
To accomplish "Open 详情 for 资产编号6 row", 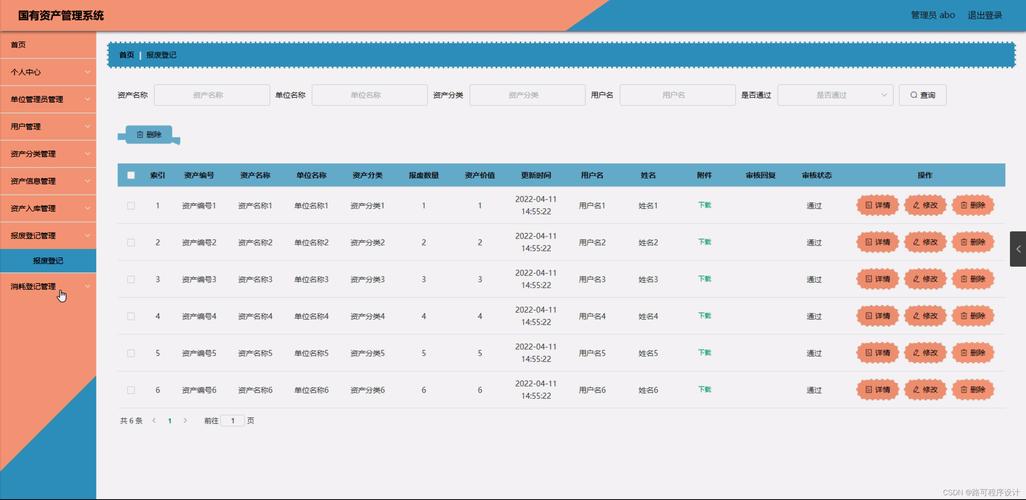I will (x=877, y=390).
